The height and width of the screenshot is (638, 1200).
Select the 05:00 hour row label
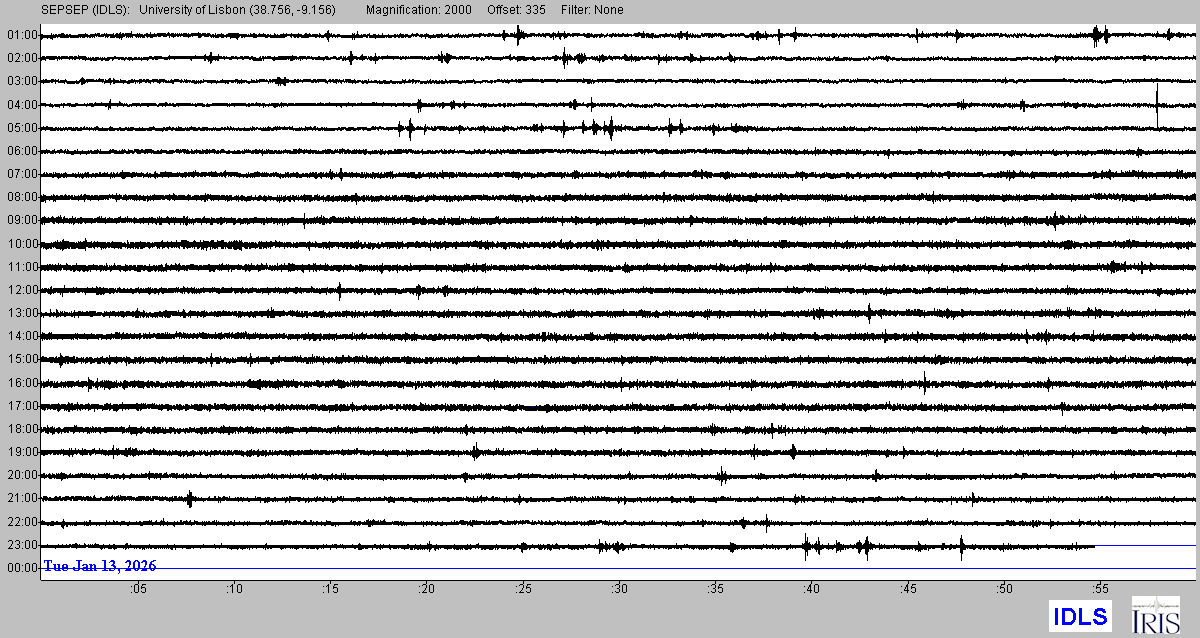[x=22, y=128]
